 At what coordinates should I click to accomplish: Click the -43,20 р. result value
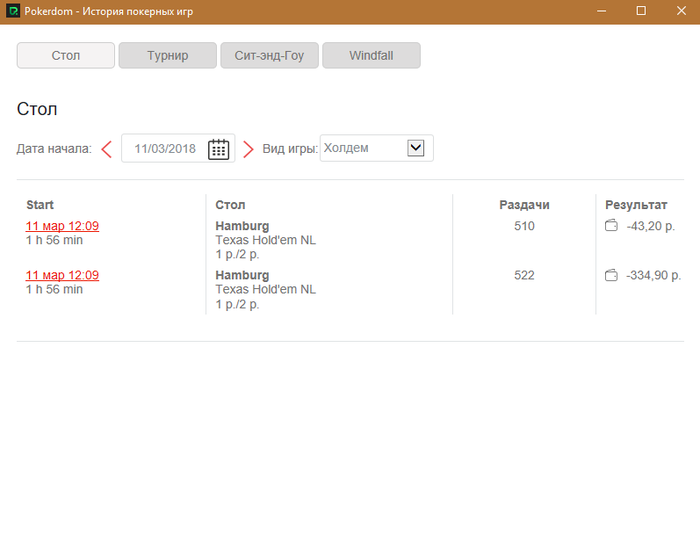point(650,226)
